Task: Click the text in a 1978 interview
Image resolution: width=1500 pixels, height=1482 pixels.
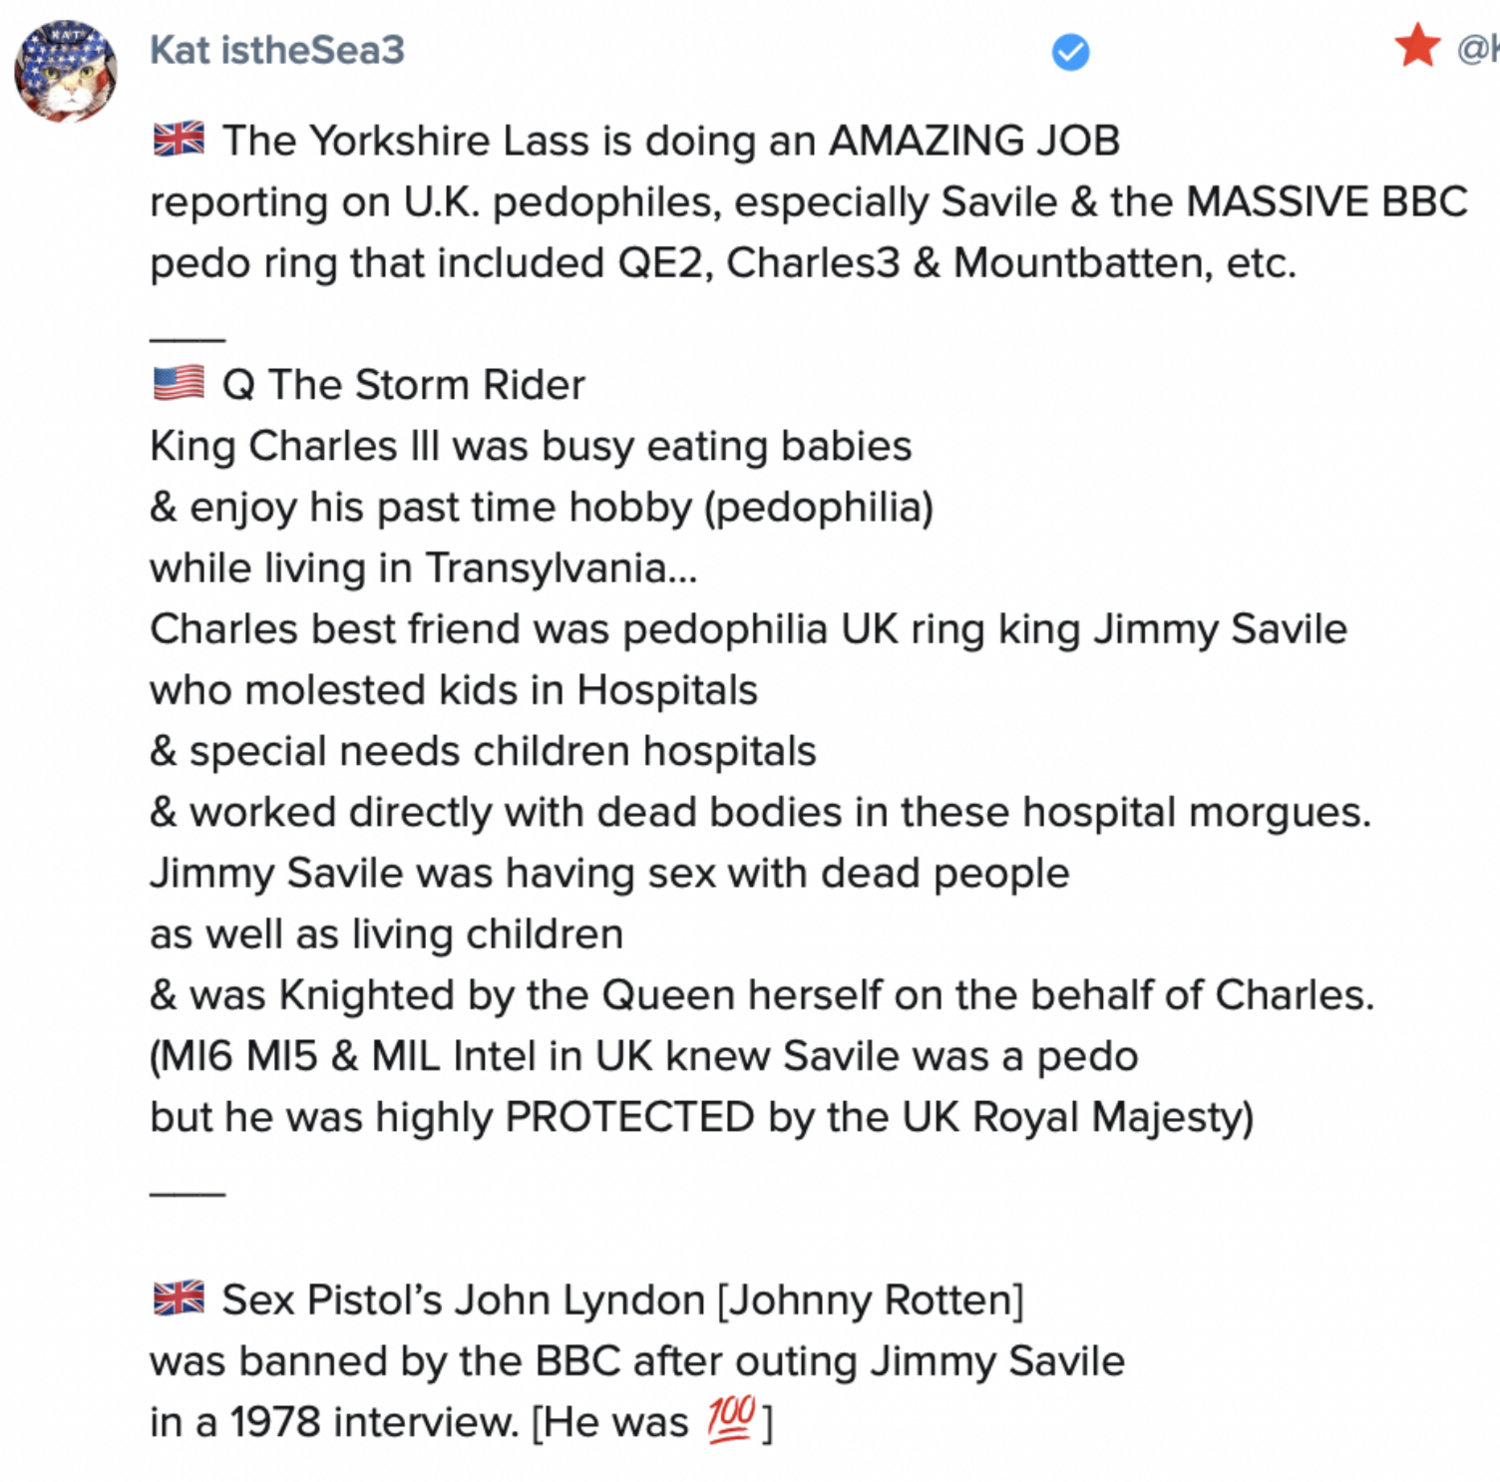Action: [x=336, y=1422]
